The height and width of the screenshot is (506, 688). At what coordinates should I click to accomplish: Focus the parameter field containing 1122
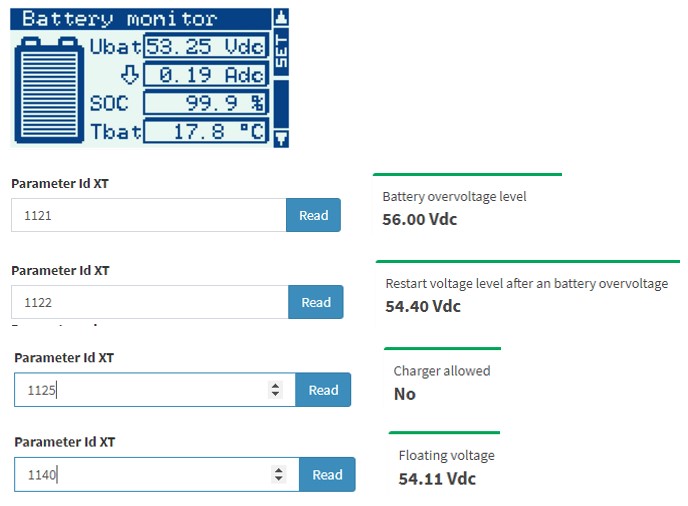(150, 302)
